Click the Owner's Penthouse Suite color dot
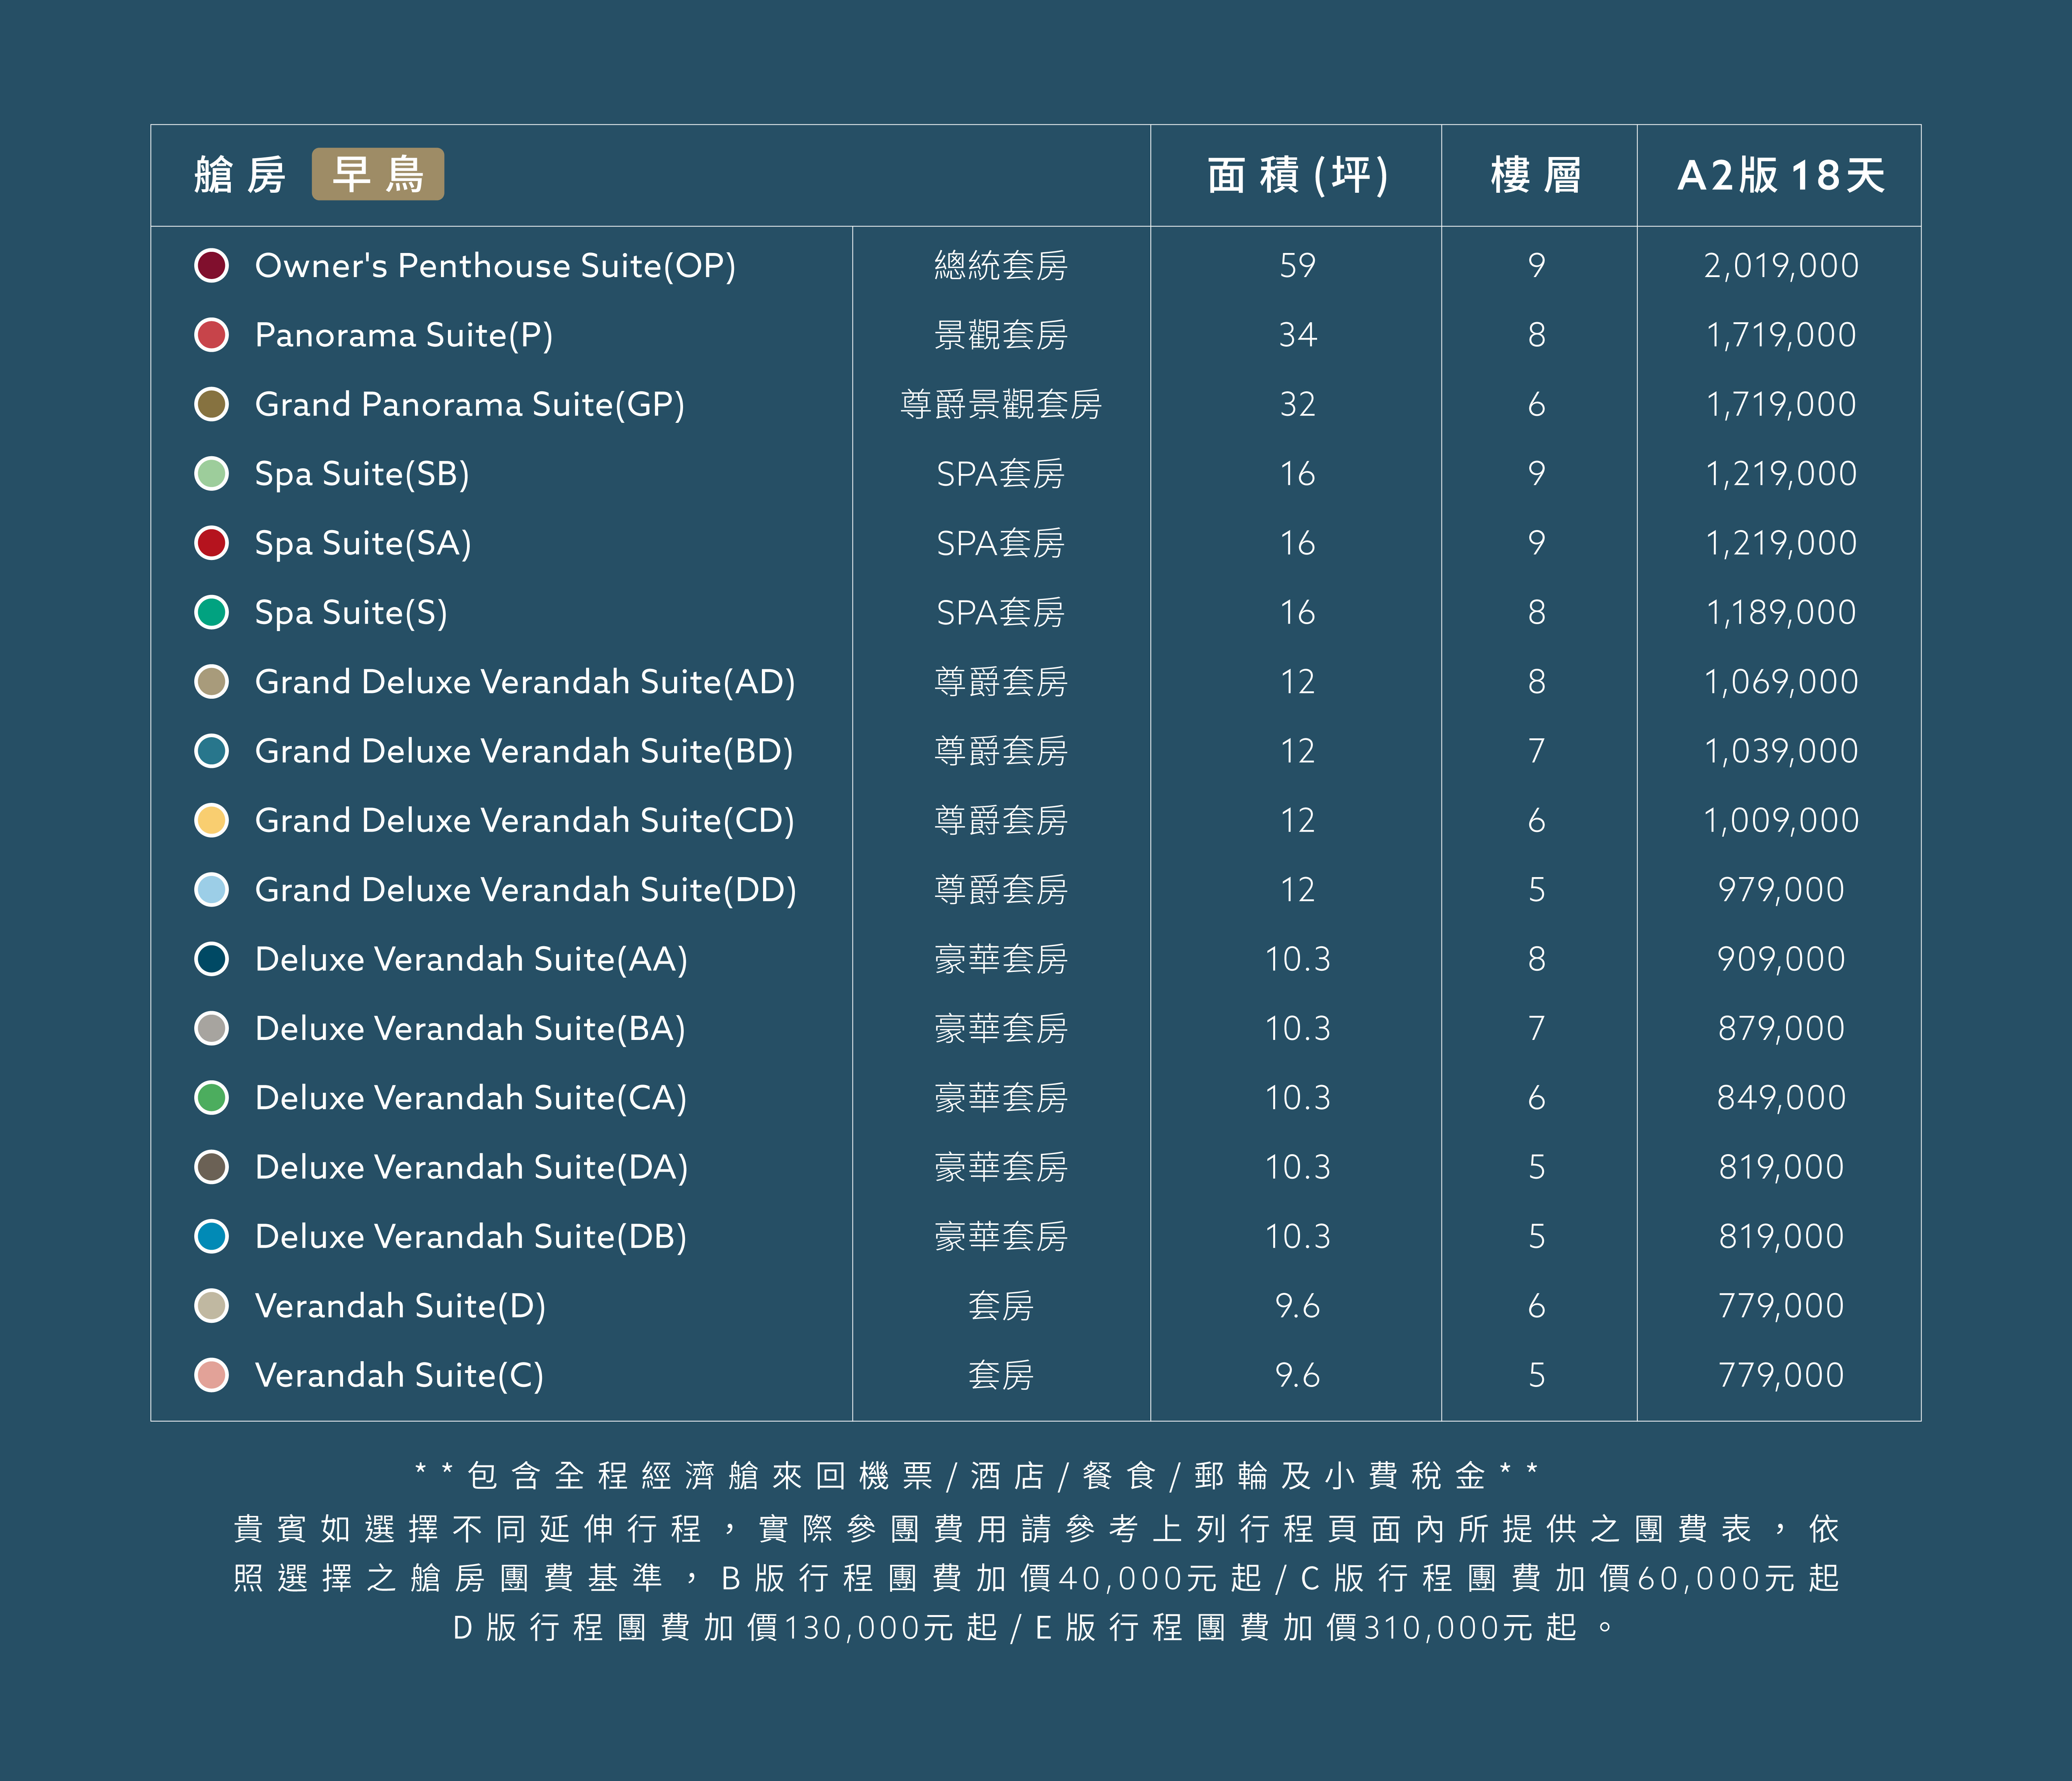The height and width of the screenshot is (1781, 2072). [x=211, y=266]
